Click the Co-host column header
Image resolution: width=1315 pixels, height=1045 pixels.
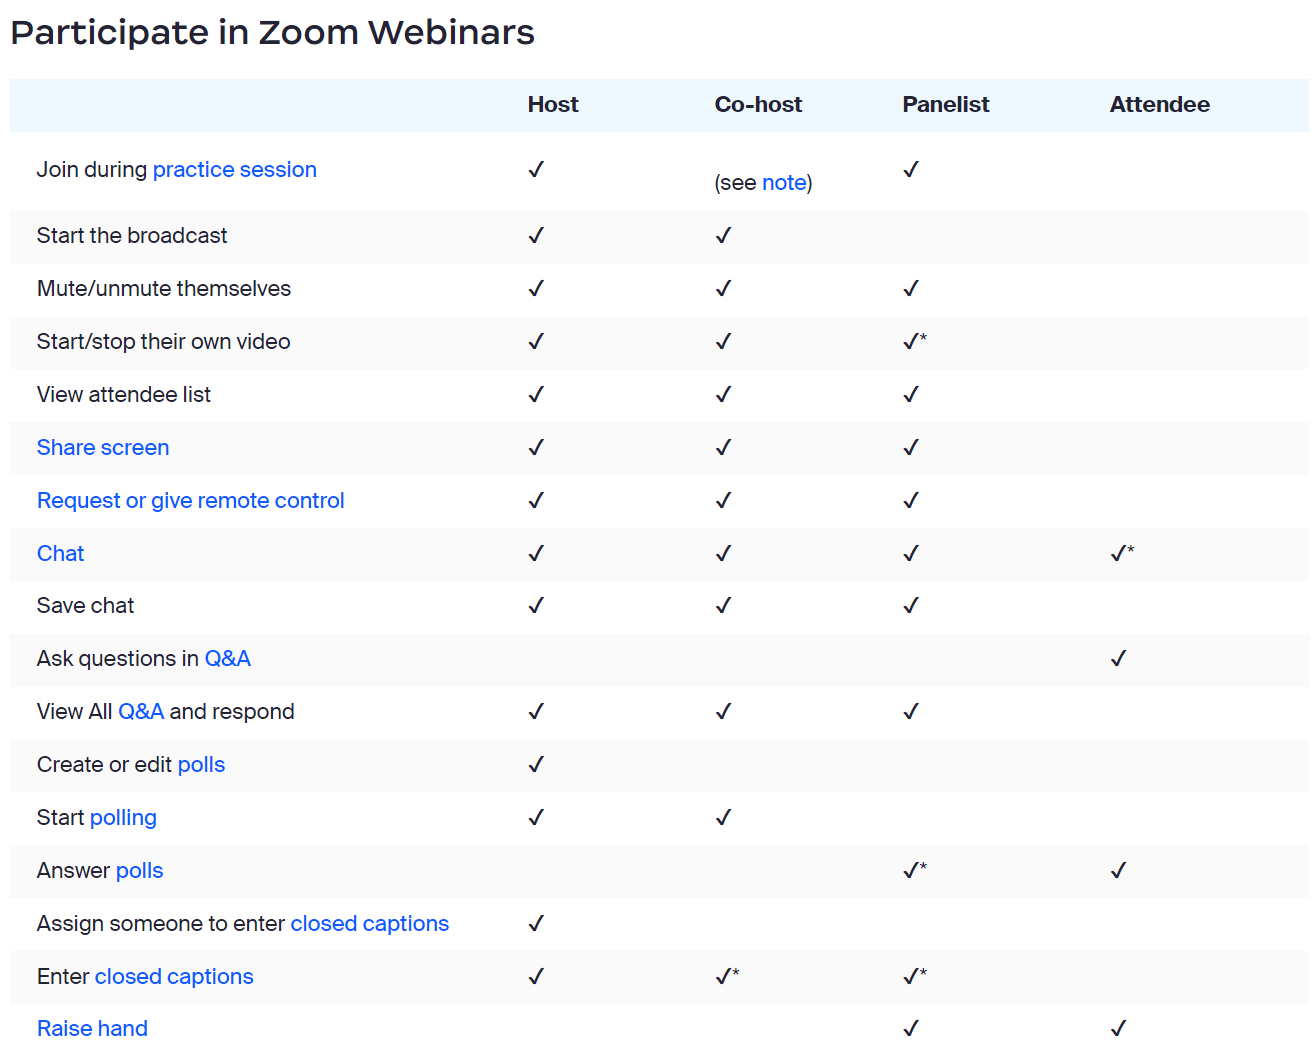point(758,104)
